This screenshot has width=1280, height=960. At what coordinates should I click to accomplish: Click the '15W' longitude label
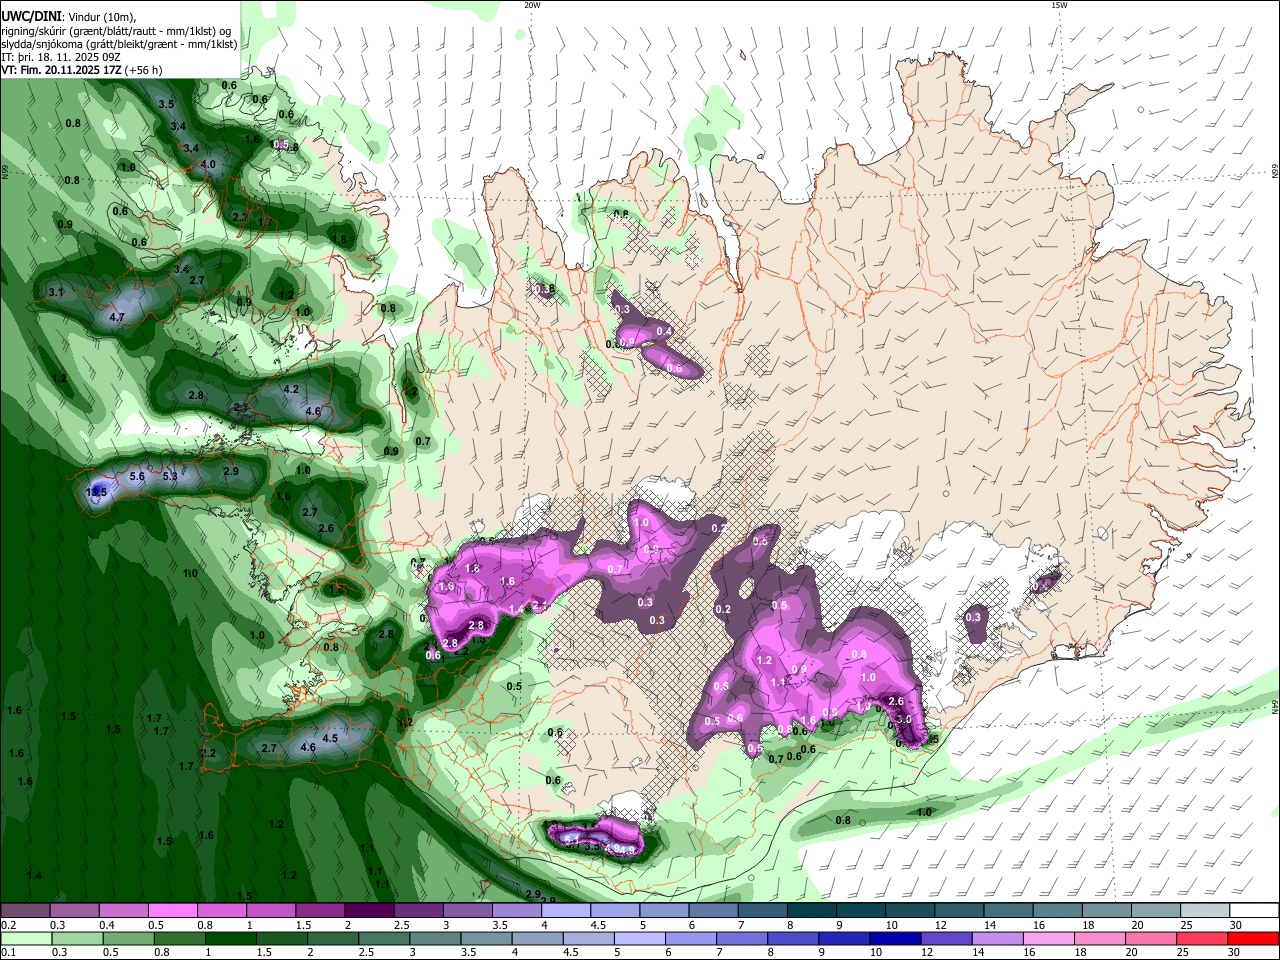pyautogui.click(x=1059, y=5)
